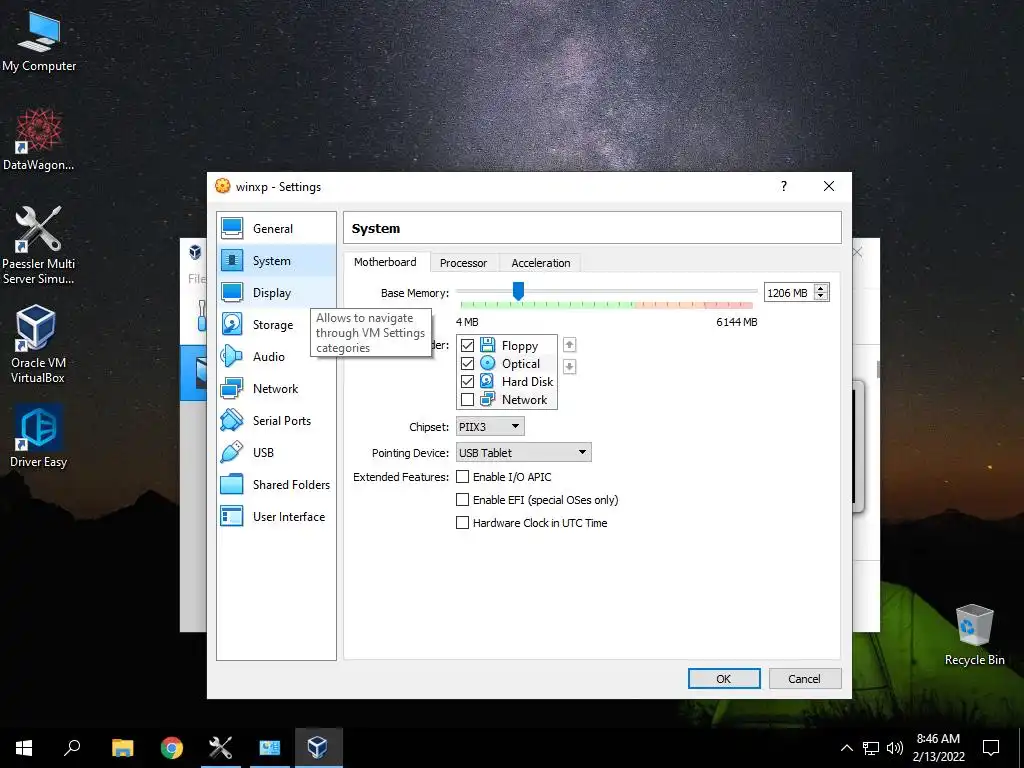Image resolution: width=1024 pixels, height=768 pixels.
Task: Open the Serial Ports plug icon
Action: [x=232, y=421]
